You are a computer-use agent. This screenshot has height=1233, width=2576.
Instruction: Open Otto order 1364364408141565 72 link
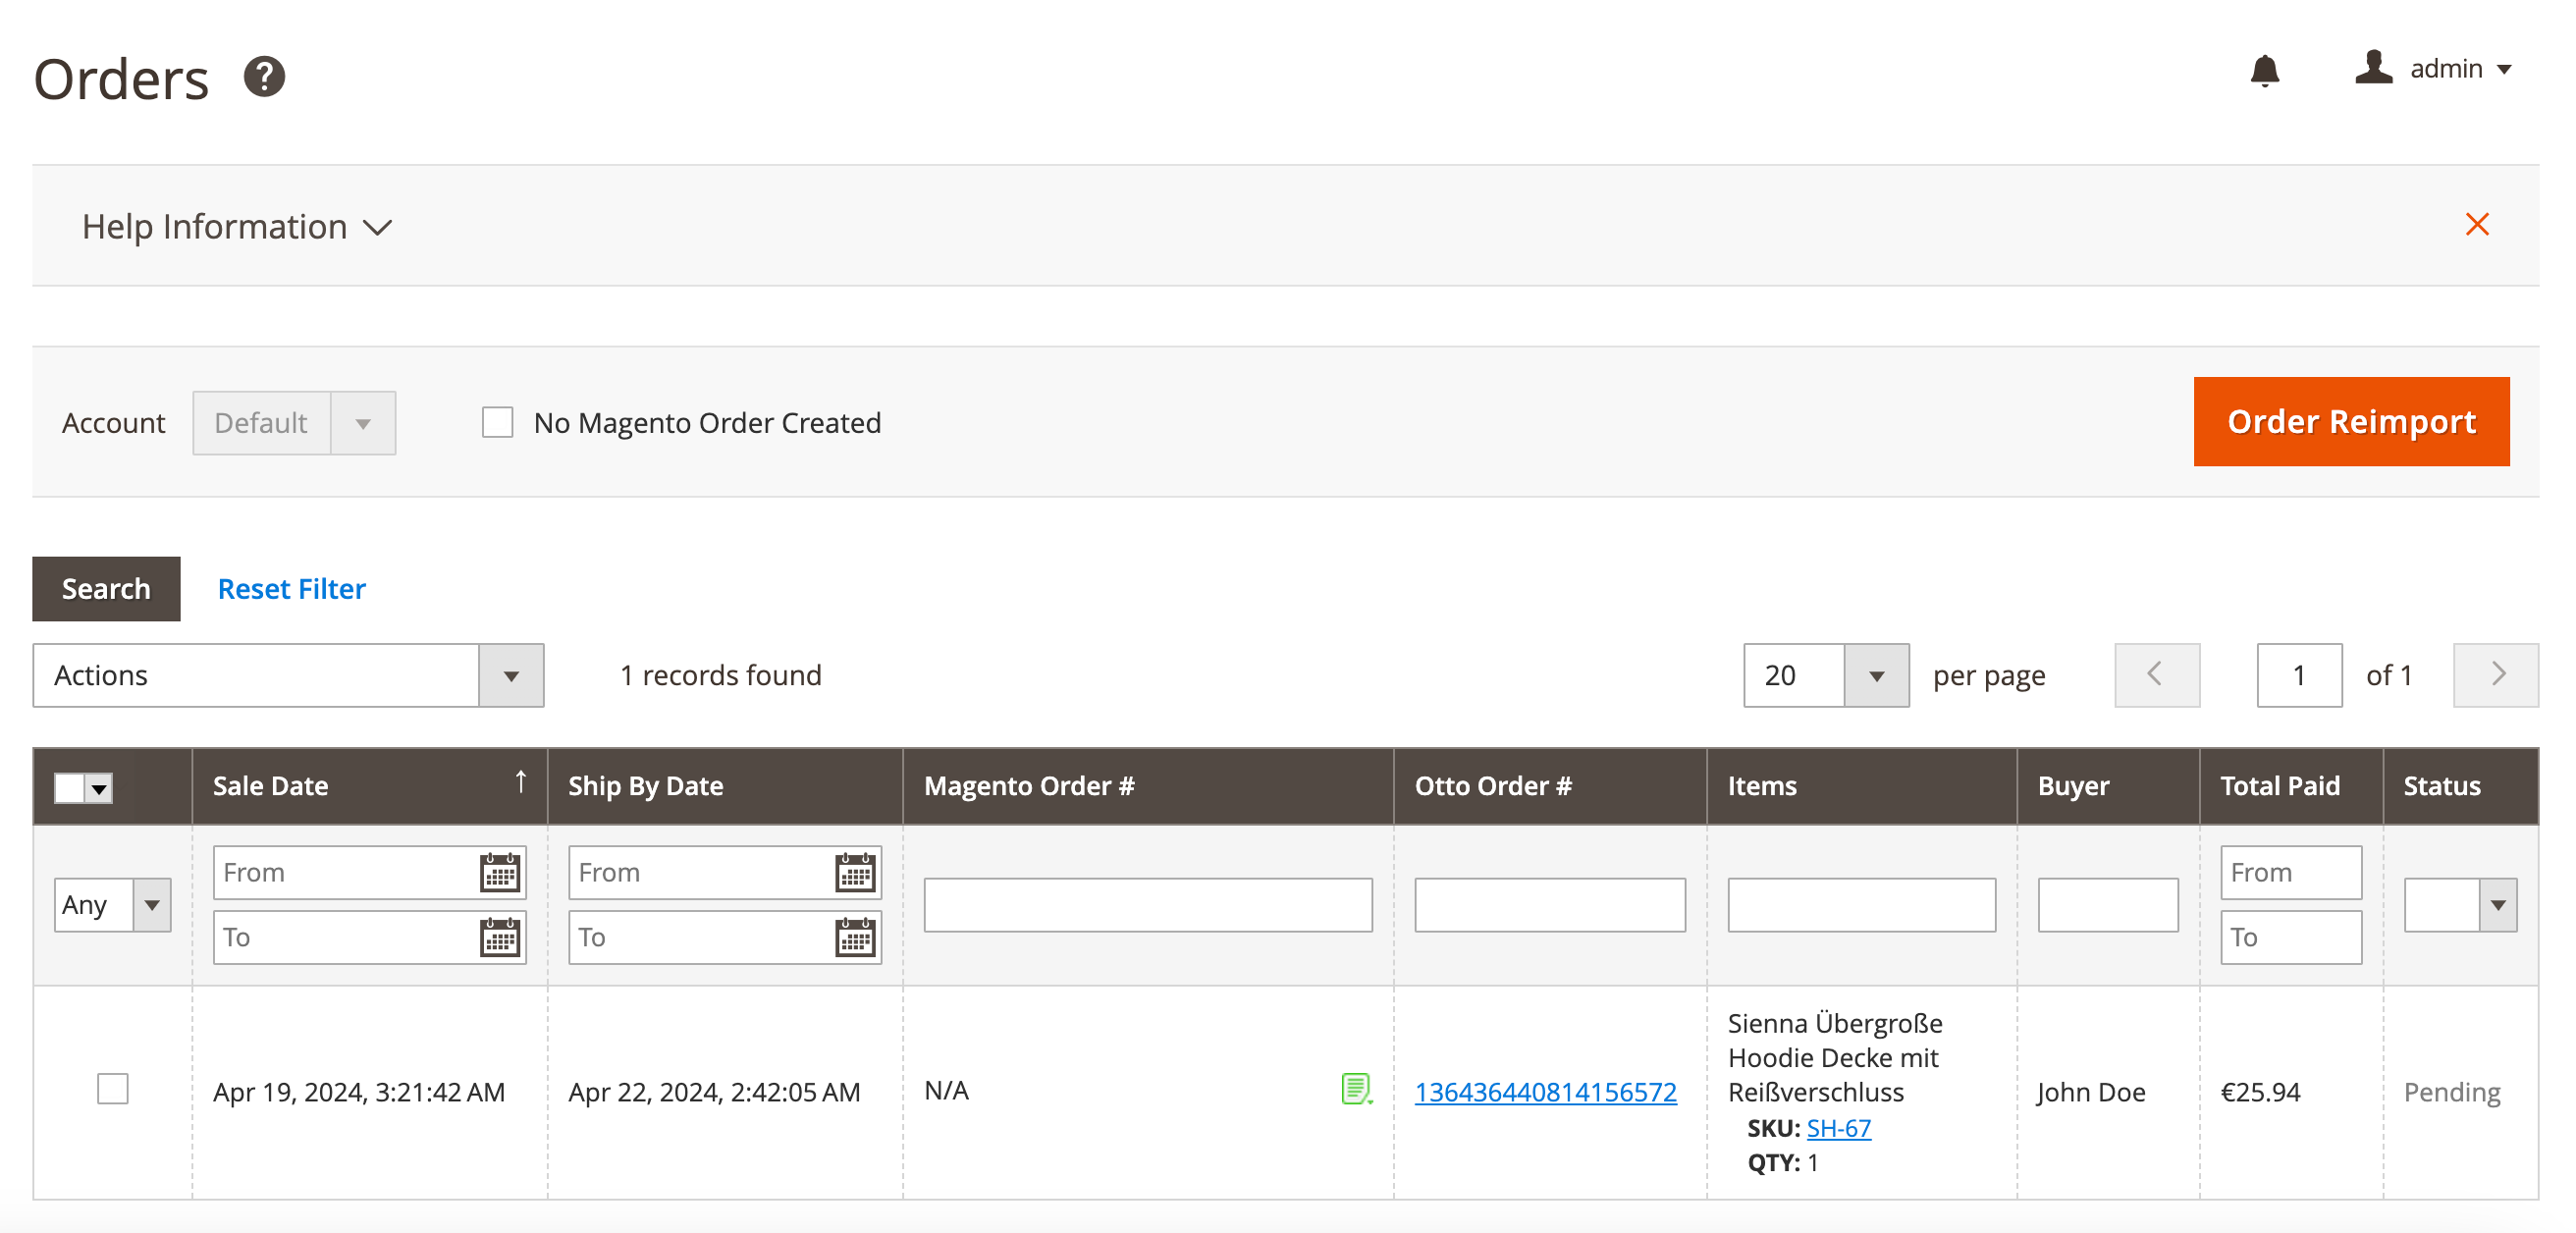(x=1544, y=1092)
